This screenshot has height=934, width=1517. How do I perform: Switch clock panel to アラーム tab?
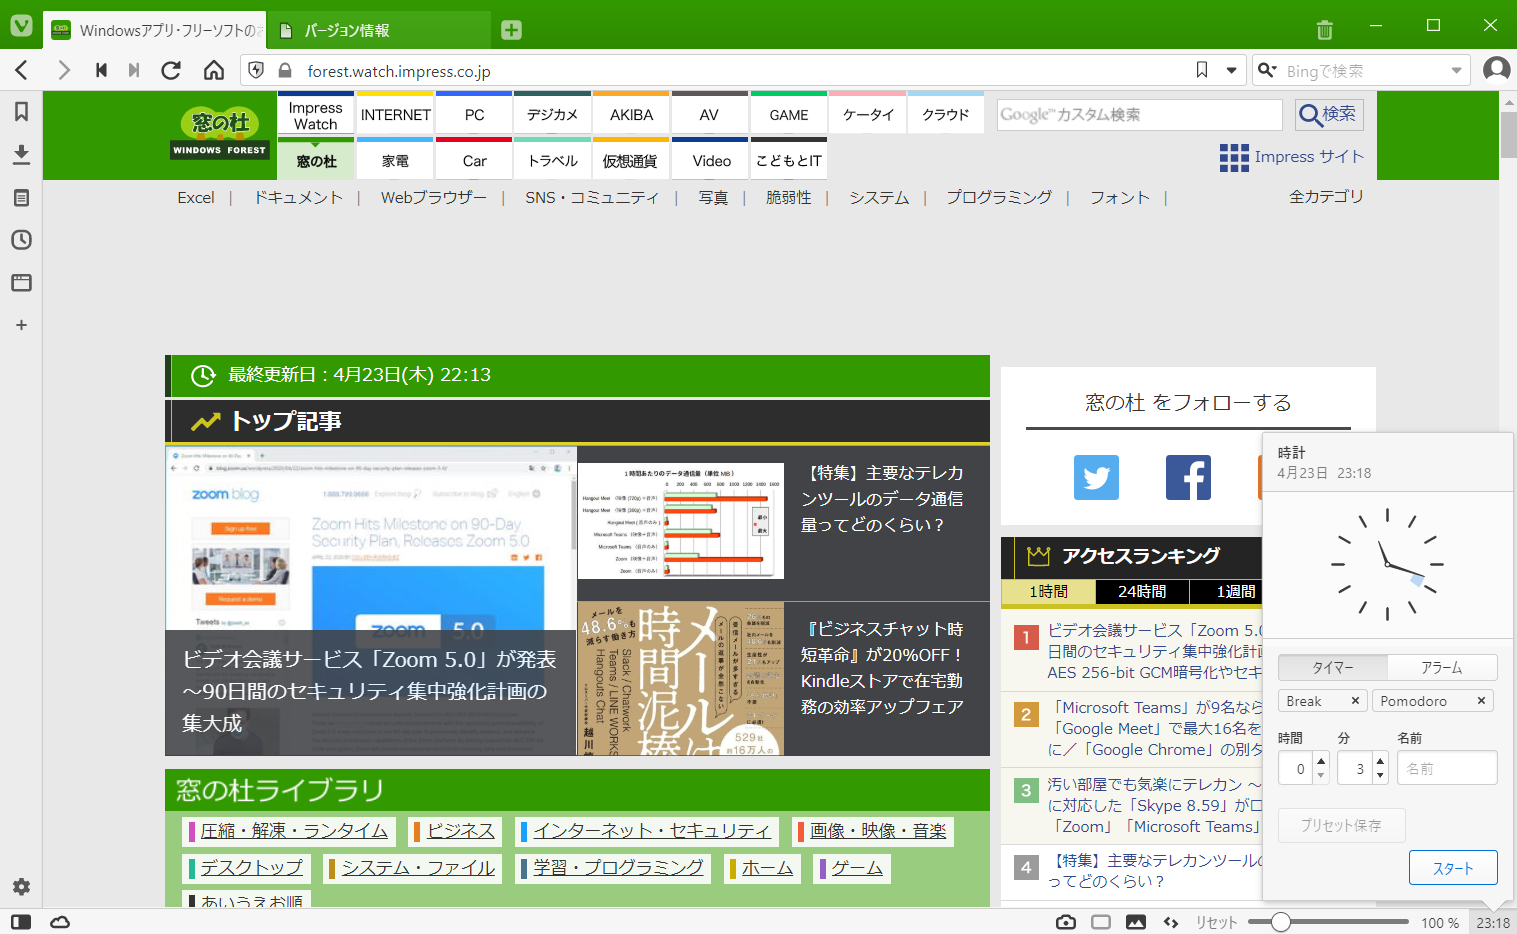[x=1442, y=667]
